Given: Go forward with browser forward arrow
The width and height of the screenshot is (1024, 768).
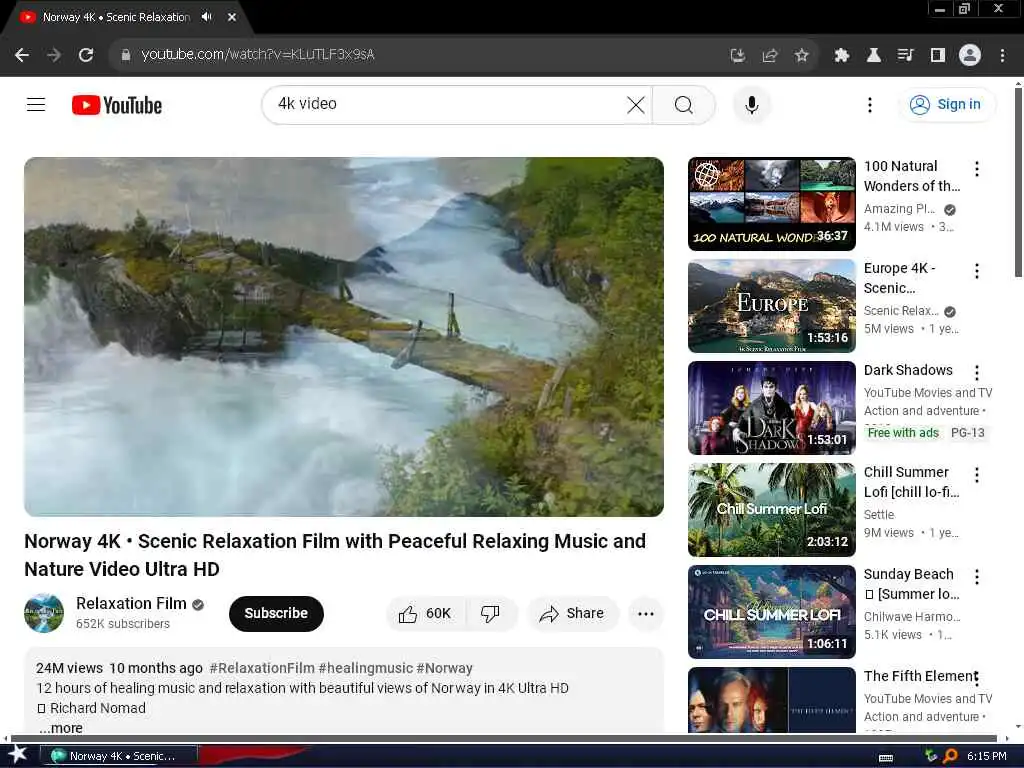Looking at the screenshot, I should (54, 55).
